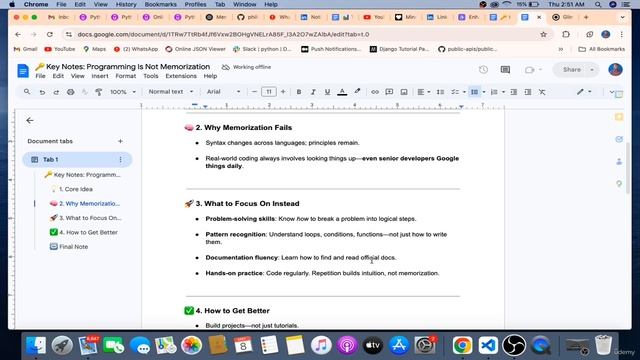The height and width of the screenshot is (360, 640).
Task: Bookmark this page with the star icon
Action: coord(543,35)
